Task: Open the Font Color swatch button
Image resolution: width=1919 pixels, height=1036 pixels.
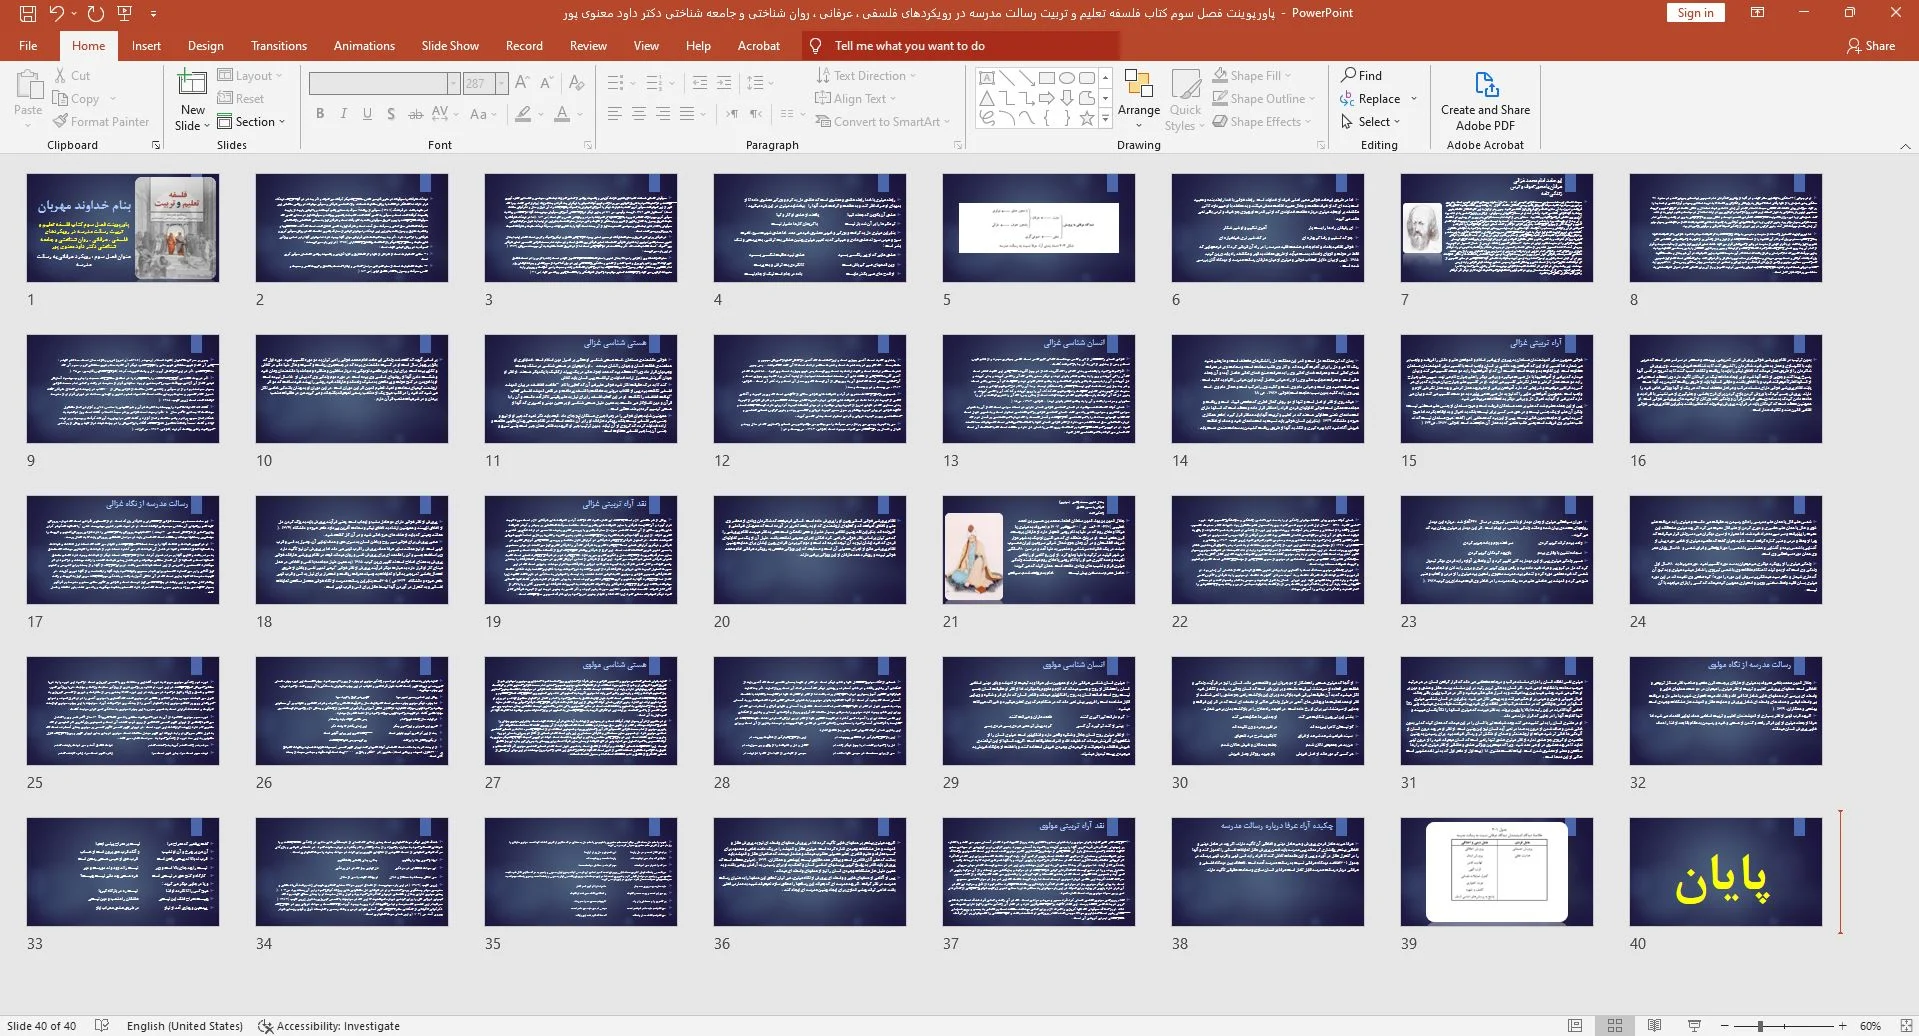Action: point(562,114)
